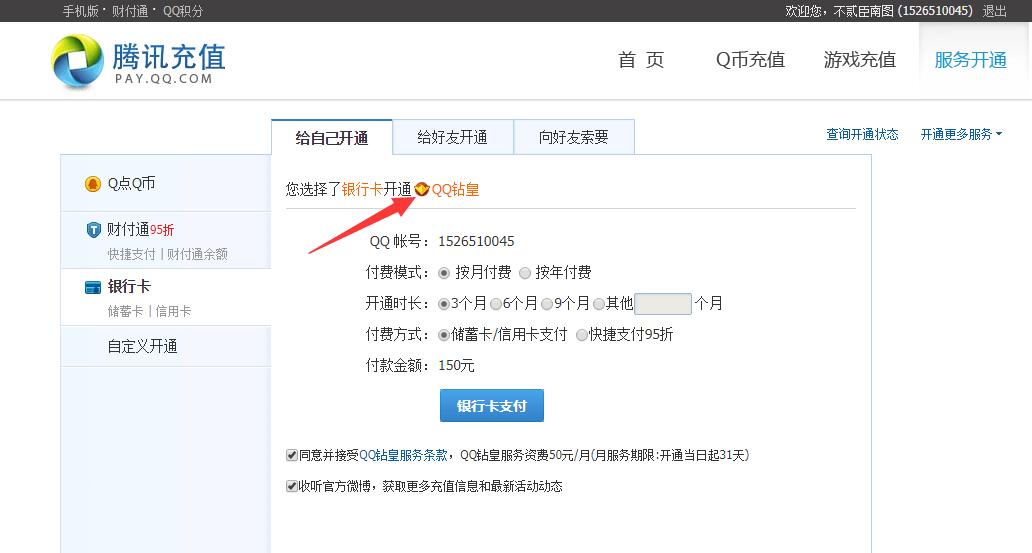Select 快捷支付95折 method
The height and width of the screenshot is (553, 1032).
coord(582,334)
